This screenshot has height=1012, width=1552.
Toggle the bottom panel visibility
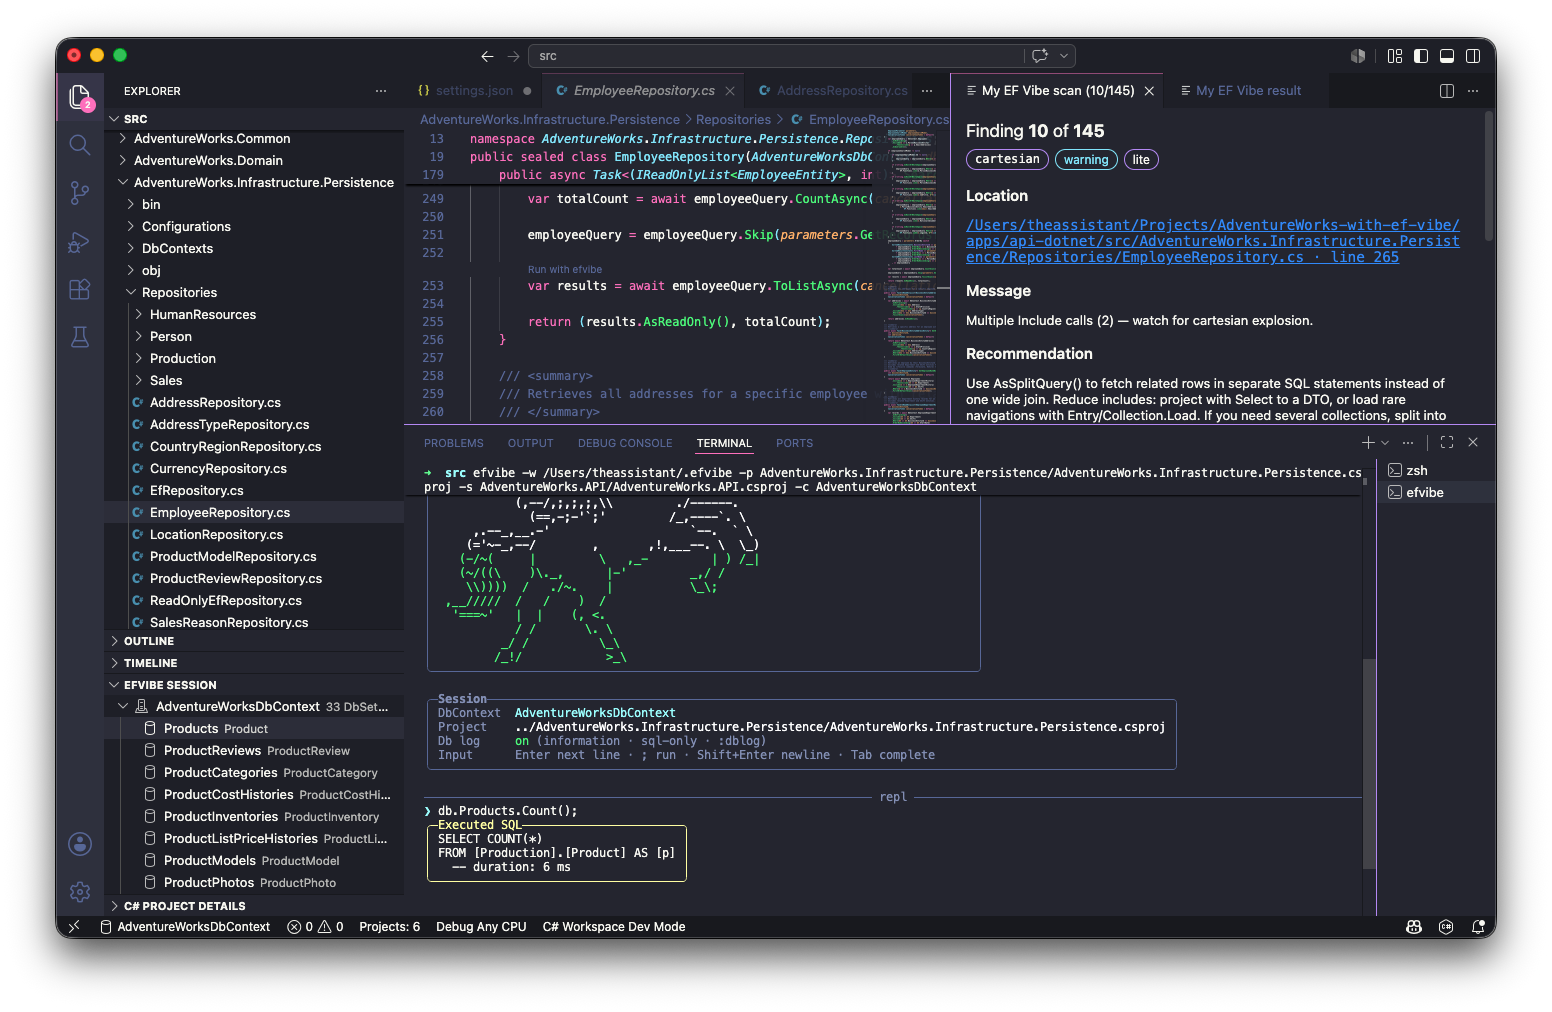click(1447, 56)
